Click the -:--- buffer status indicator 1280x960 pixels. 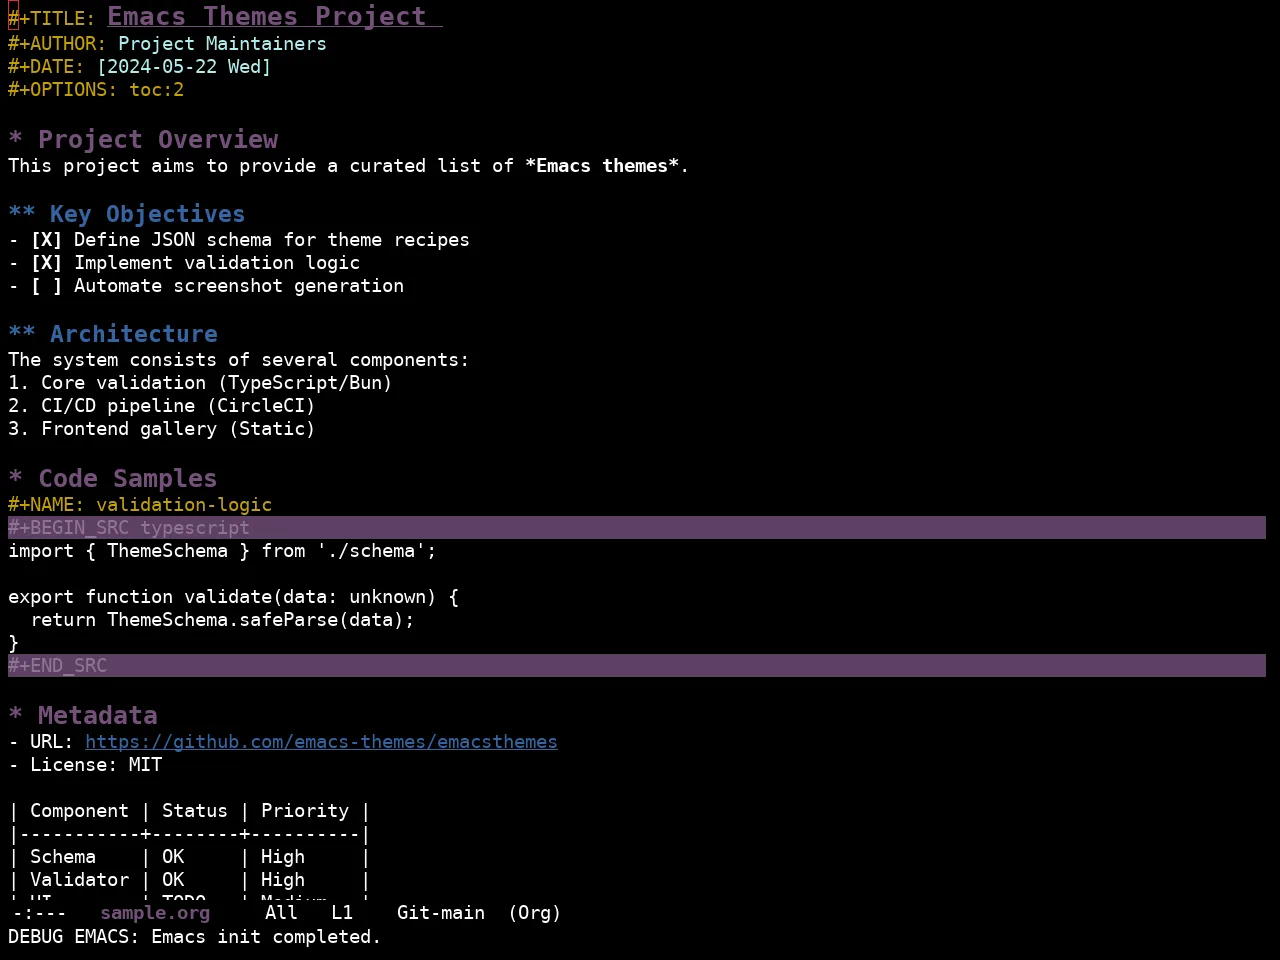pos(40,913)
